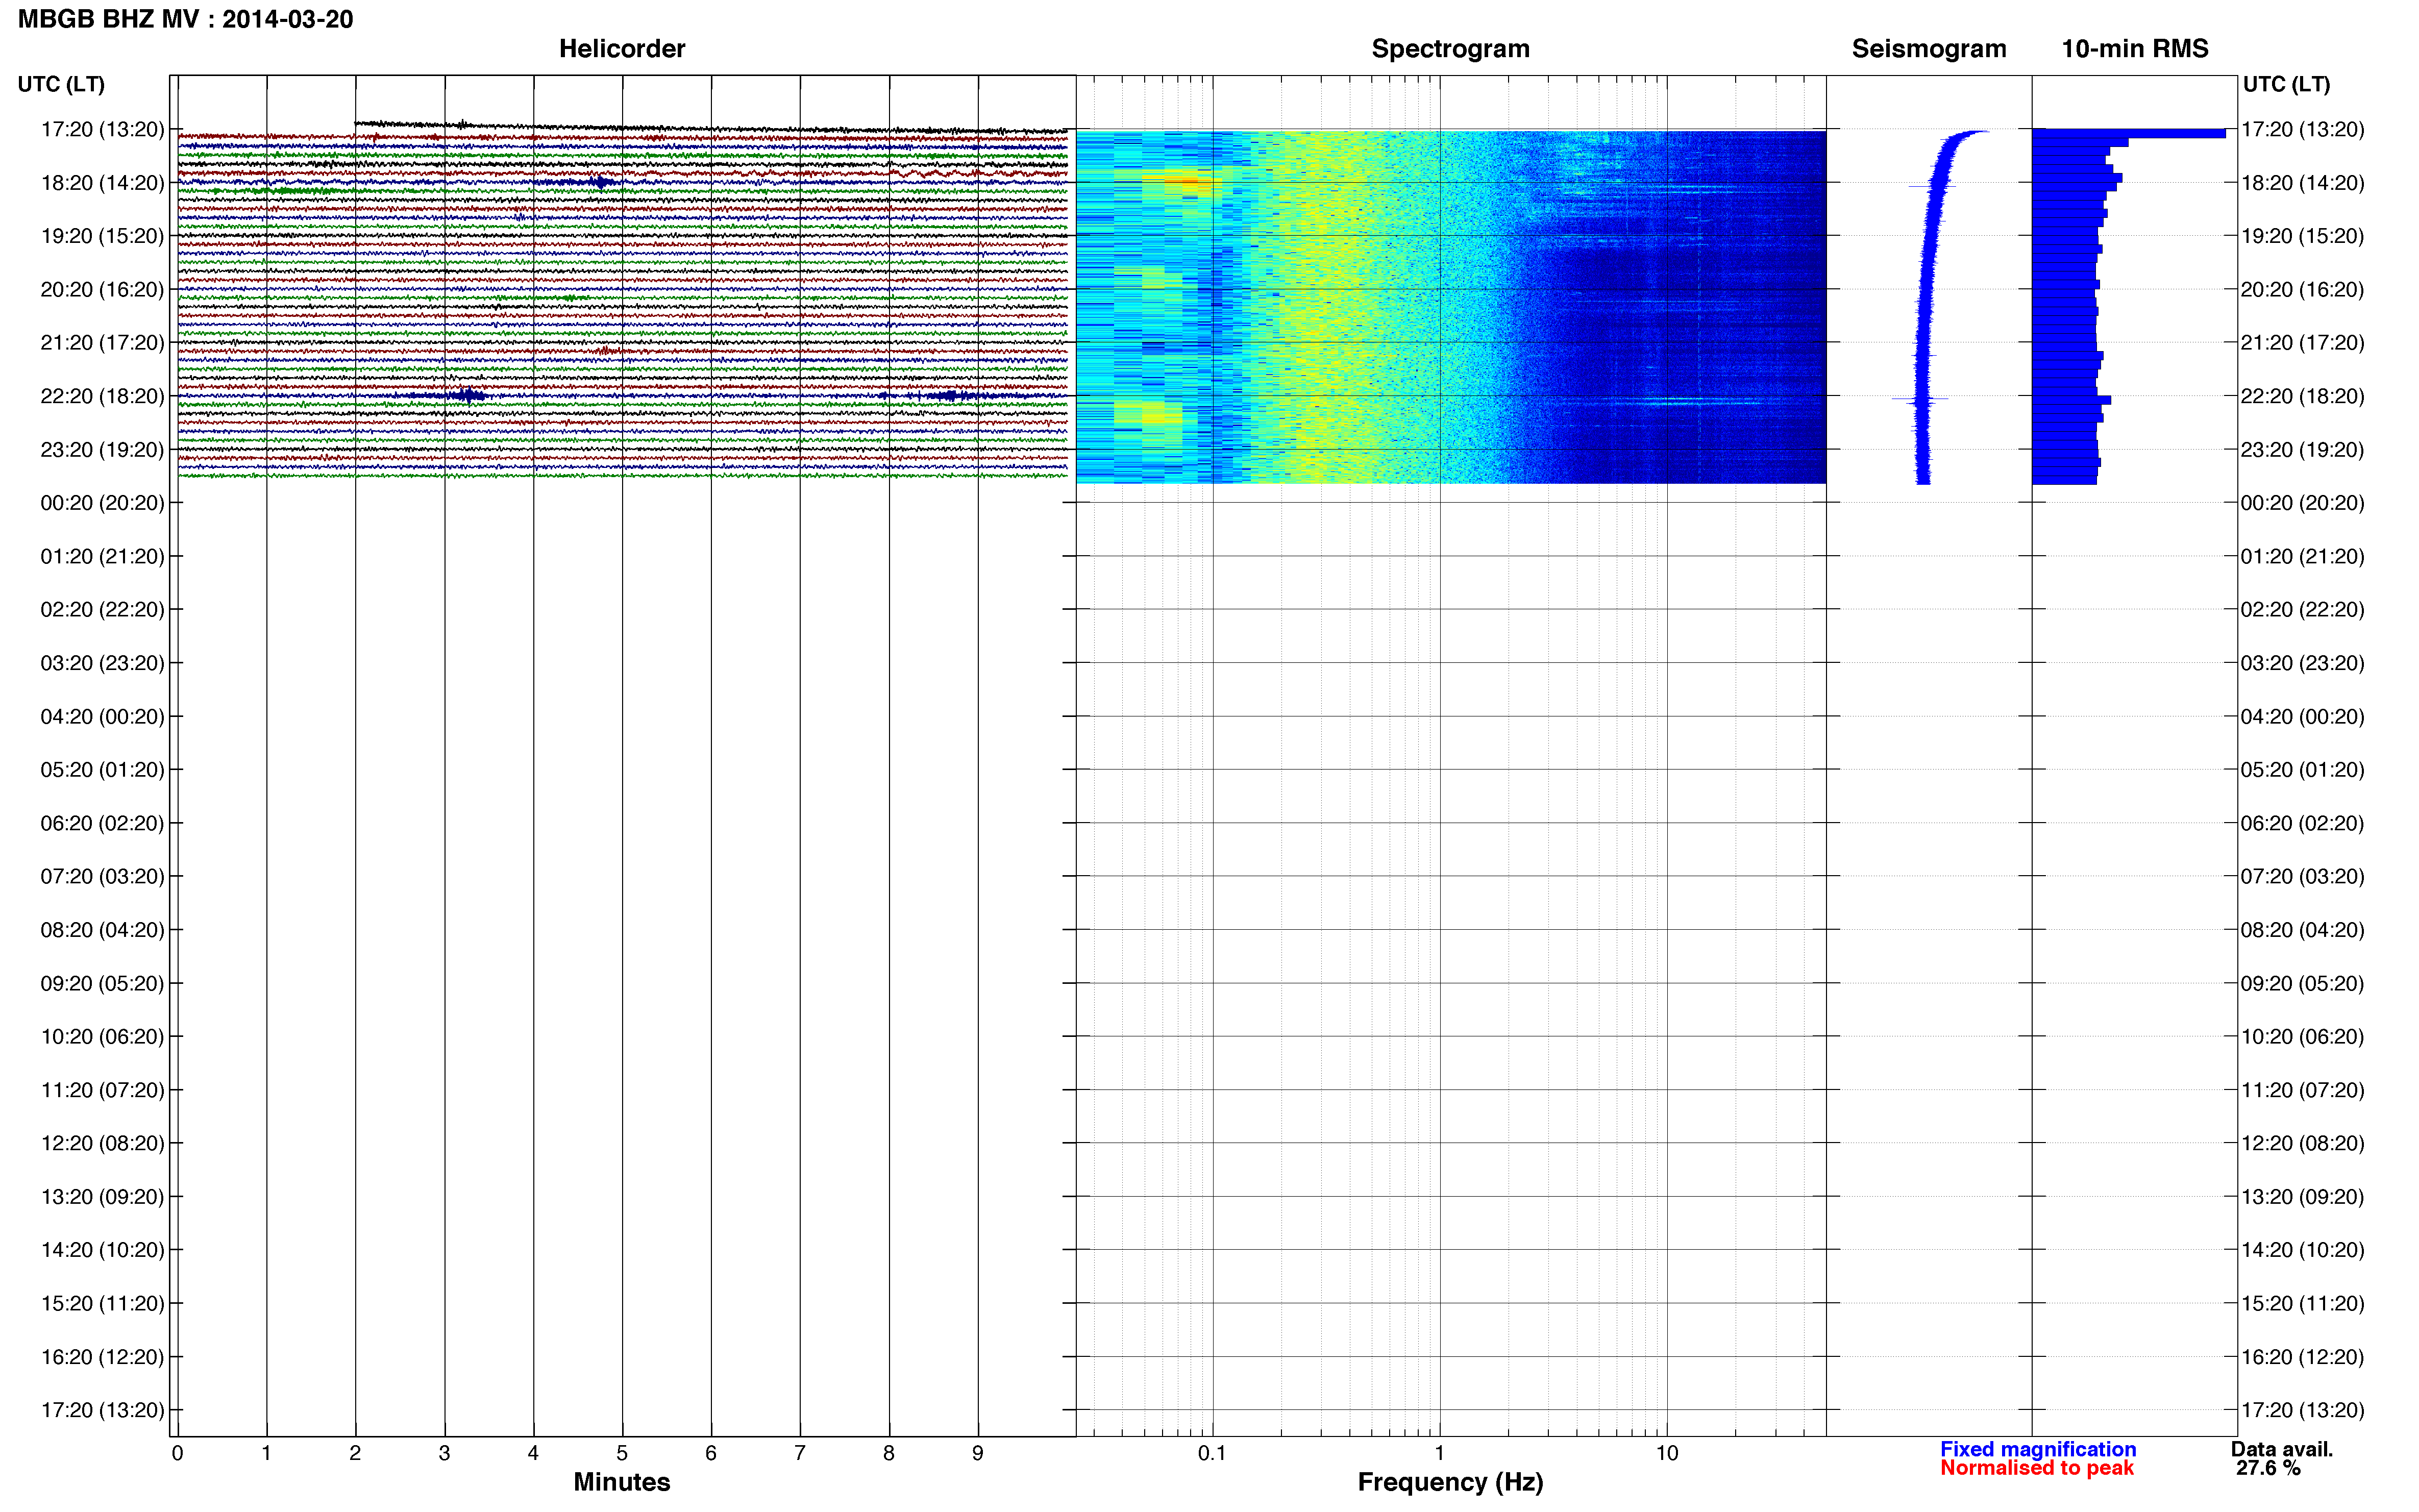Click the Helicorder panel title

pos(621,48)
